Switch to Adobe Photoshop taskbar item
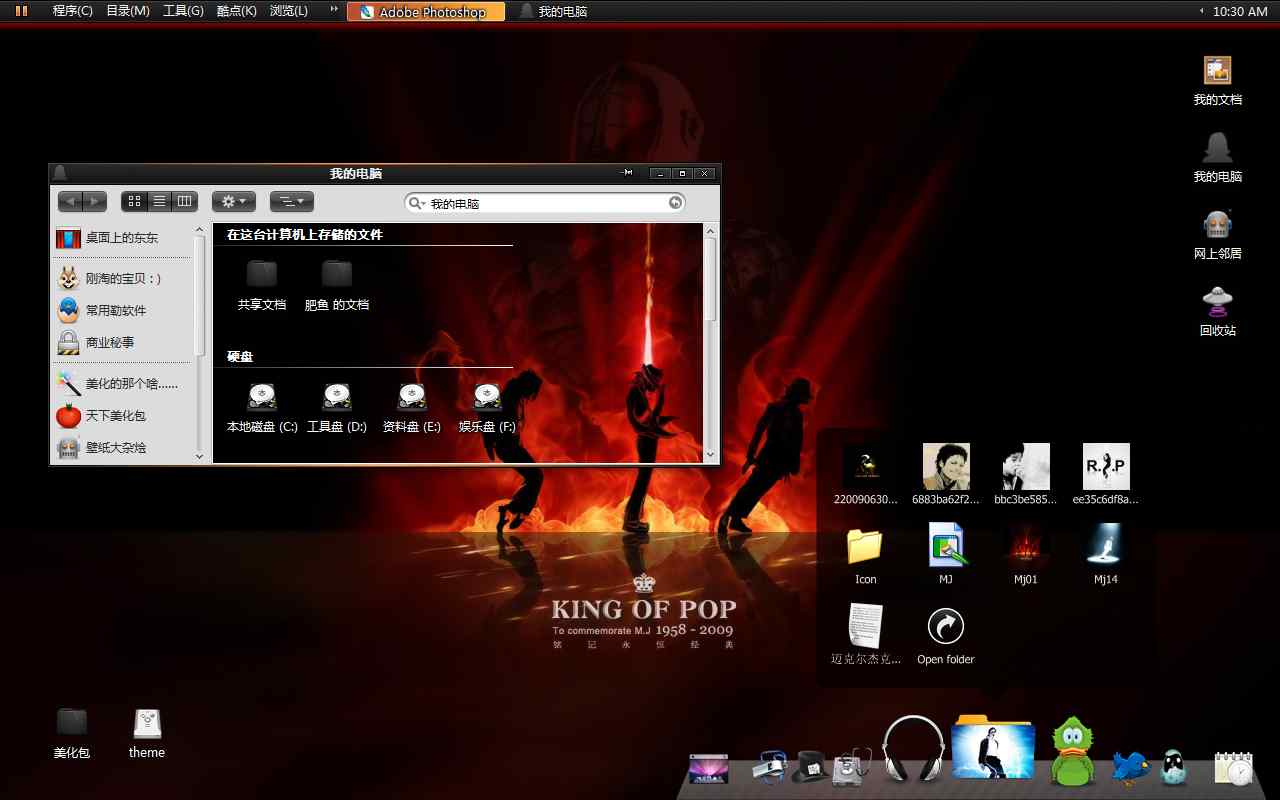Screen dimensions: 1280x800 pos(426,12)
